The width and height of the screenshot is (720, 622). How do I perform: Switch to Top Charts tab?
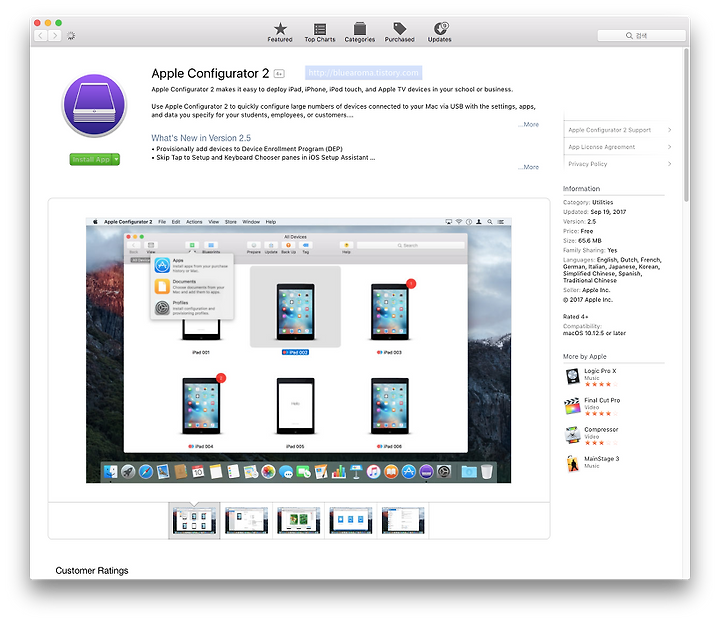(320, 33)
